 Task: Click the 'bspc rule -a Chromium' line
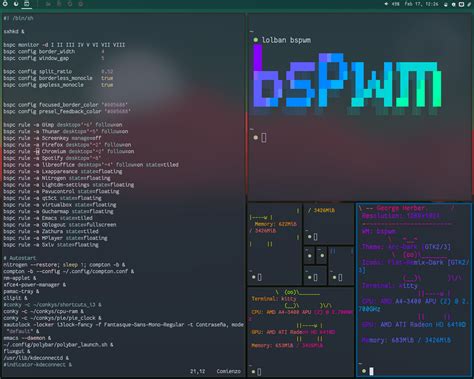(x=69, y=151)
